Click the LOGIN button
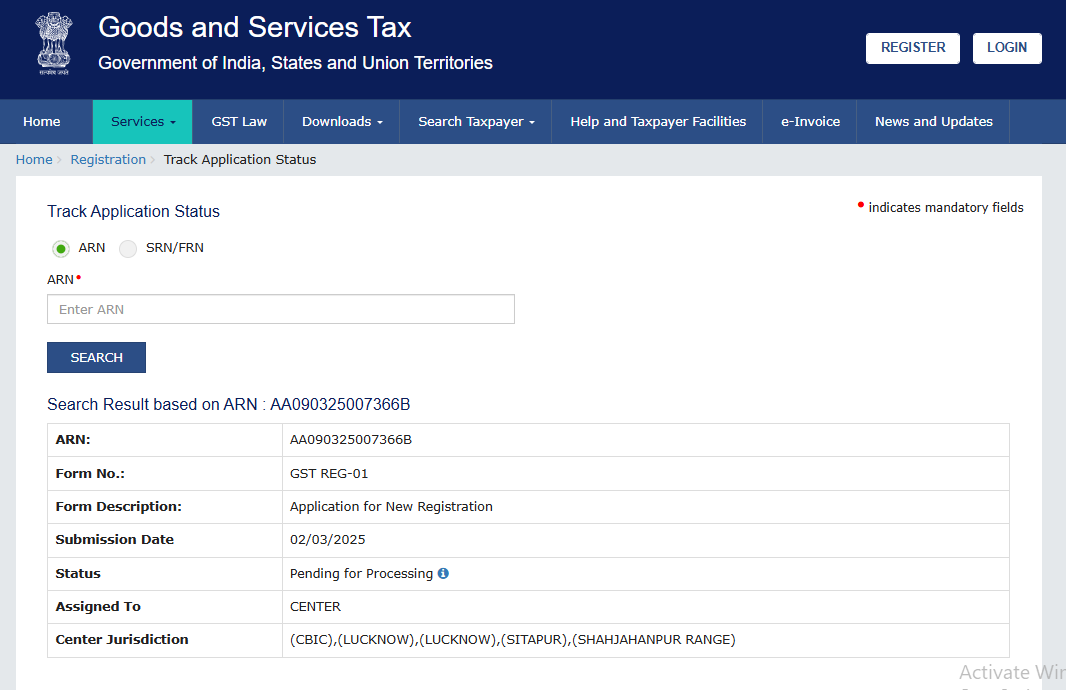 (x=1007, y=48)
